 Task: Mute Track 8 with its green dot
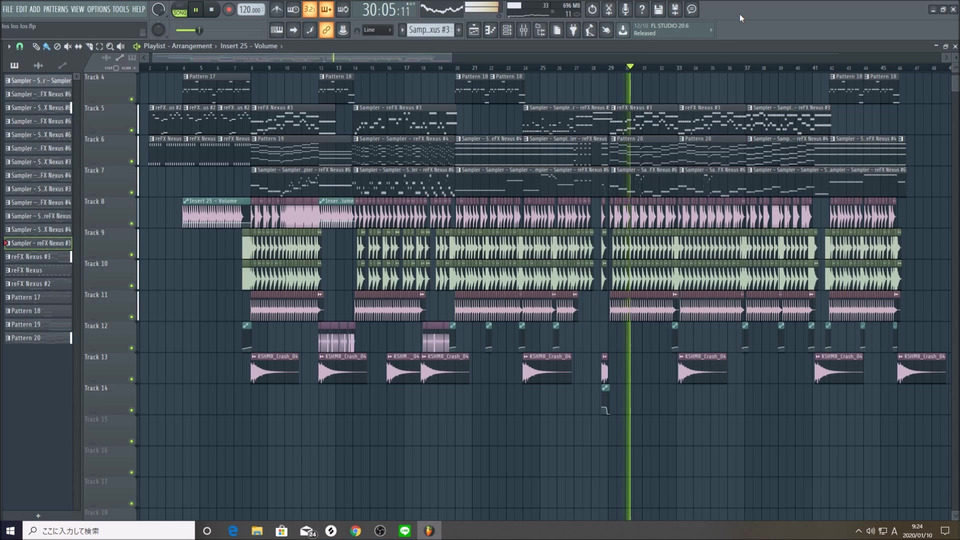point(132,223)
